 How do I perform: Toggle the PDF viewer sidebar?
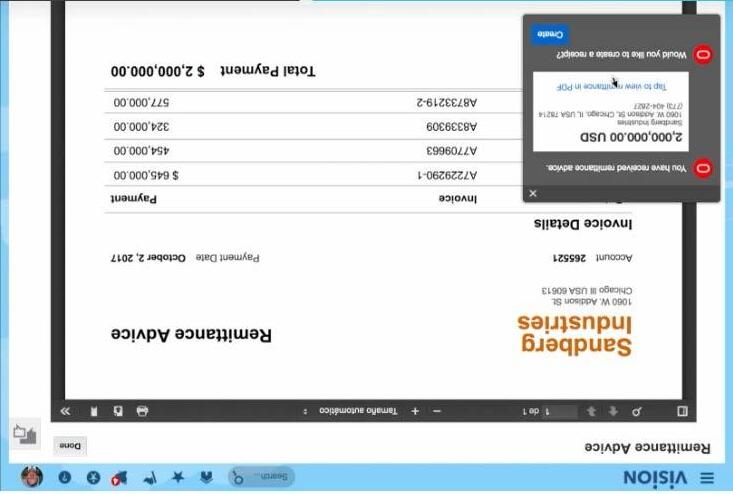(x=682, y=411)
